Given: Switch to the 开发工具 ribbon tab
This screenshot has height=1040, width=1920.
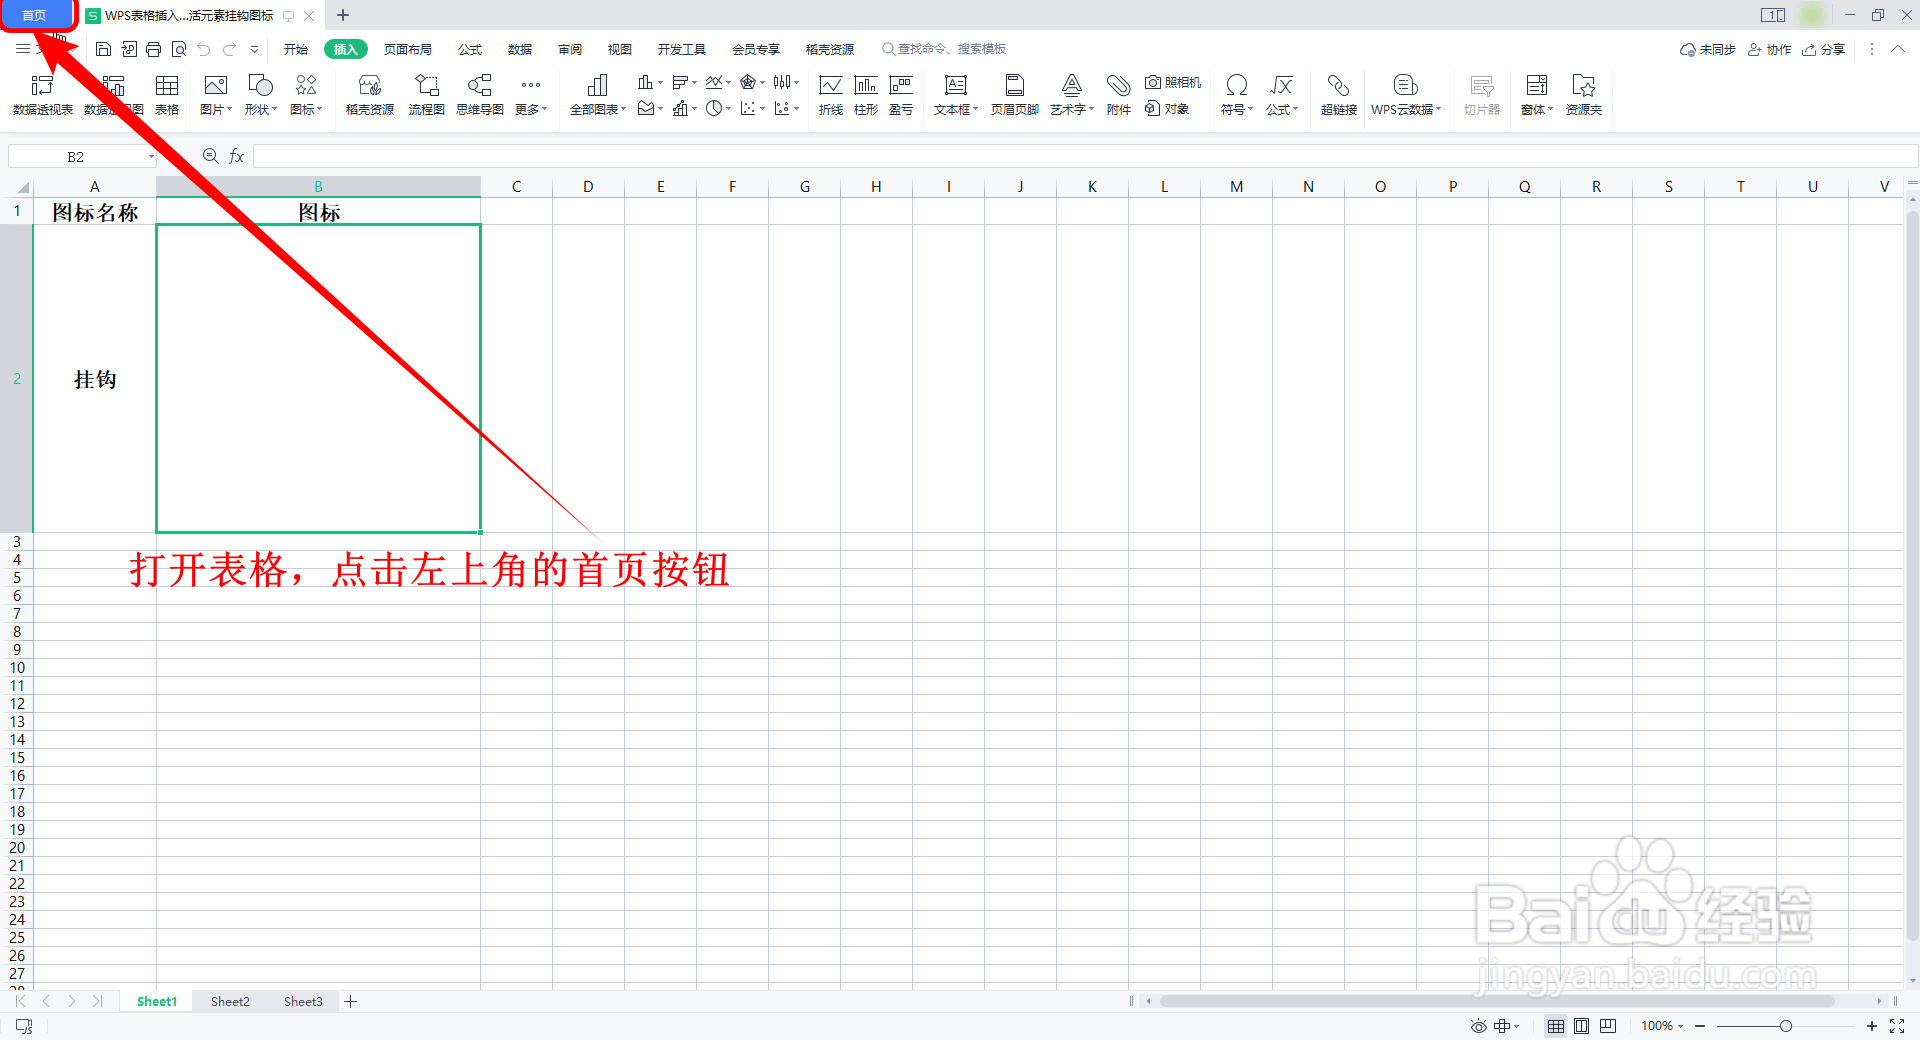Looking at the screenshot, I should click(x=681, y=48).
